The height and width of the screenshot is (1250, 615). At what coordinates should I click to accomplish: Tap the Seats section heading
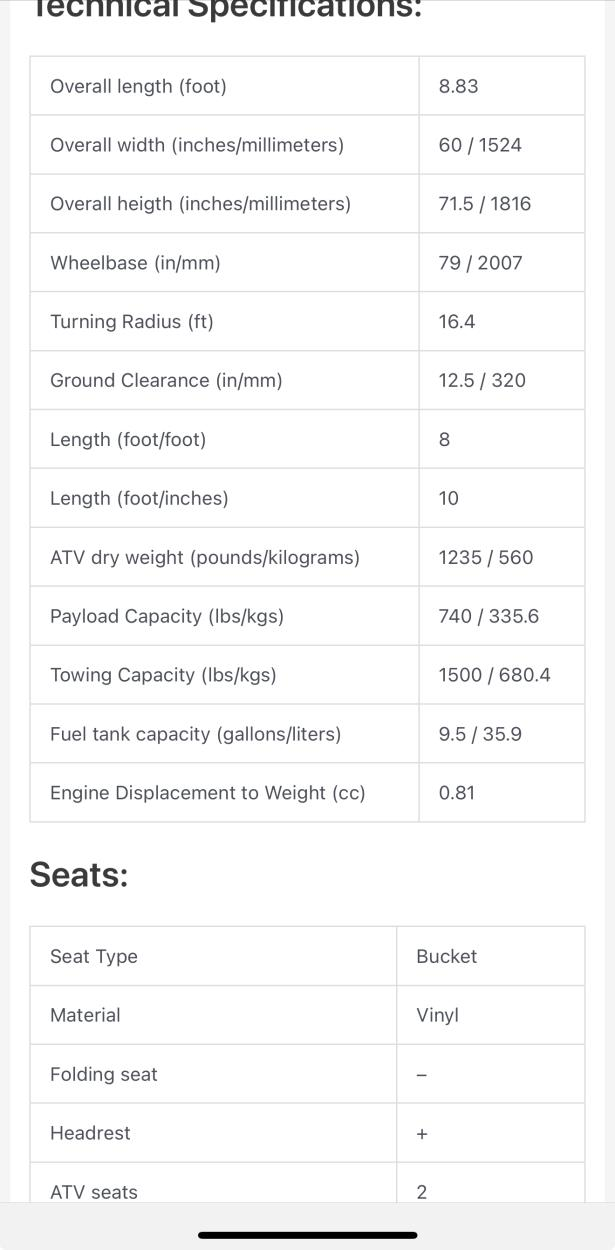[x=79, y=874]
